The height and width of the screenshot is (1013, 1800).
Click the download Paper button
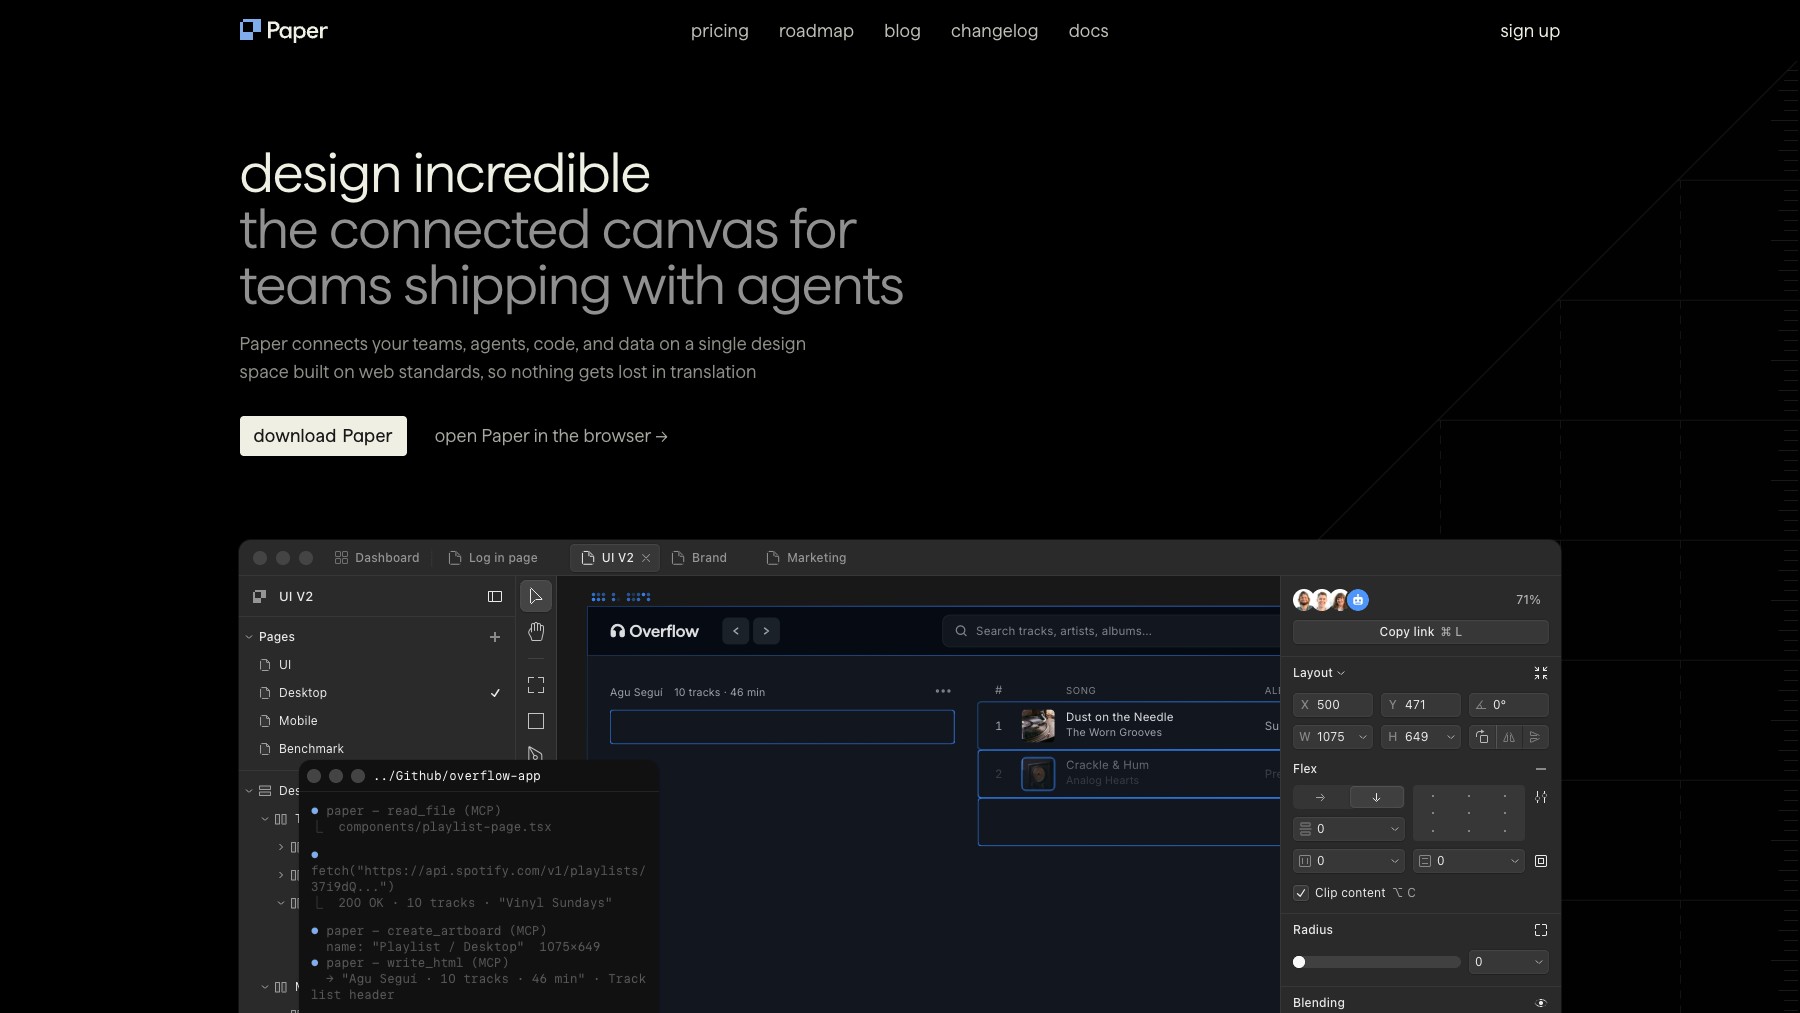[x=323, y=436]
